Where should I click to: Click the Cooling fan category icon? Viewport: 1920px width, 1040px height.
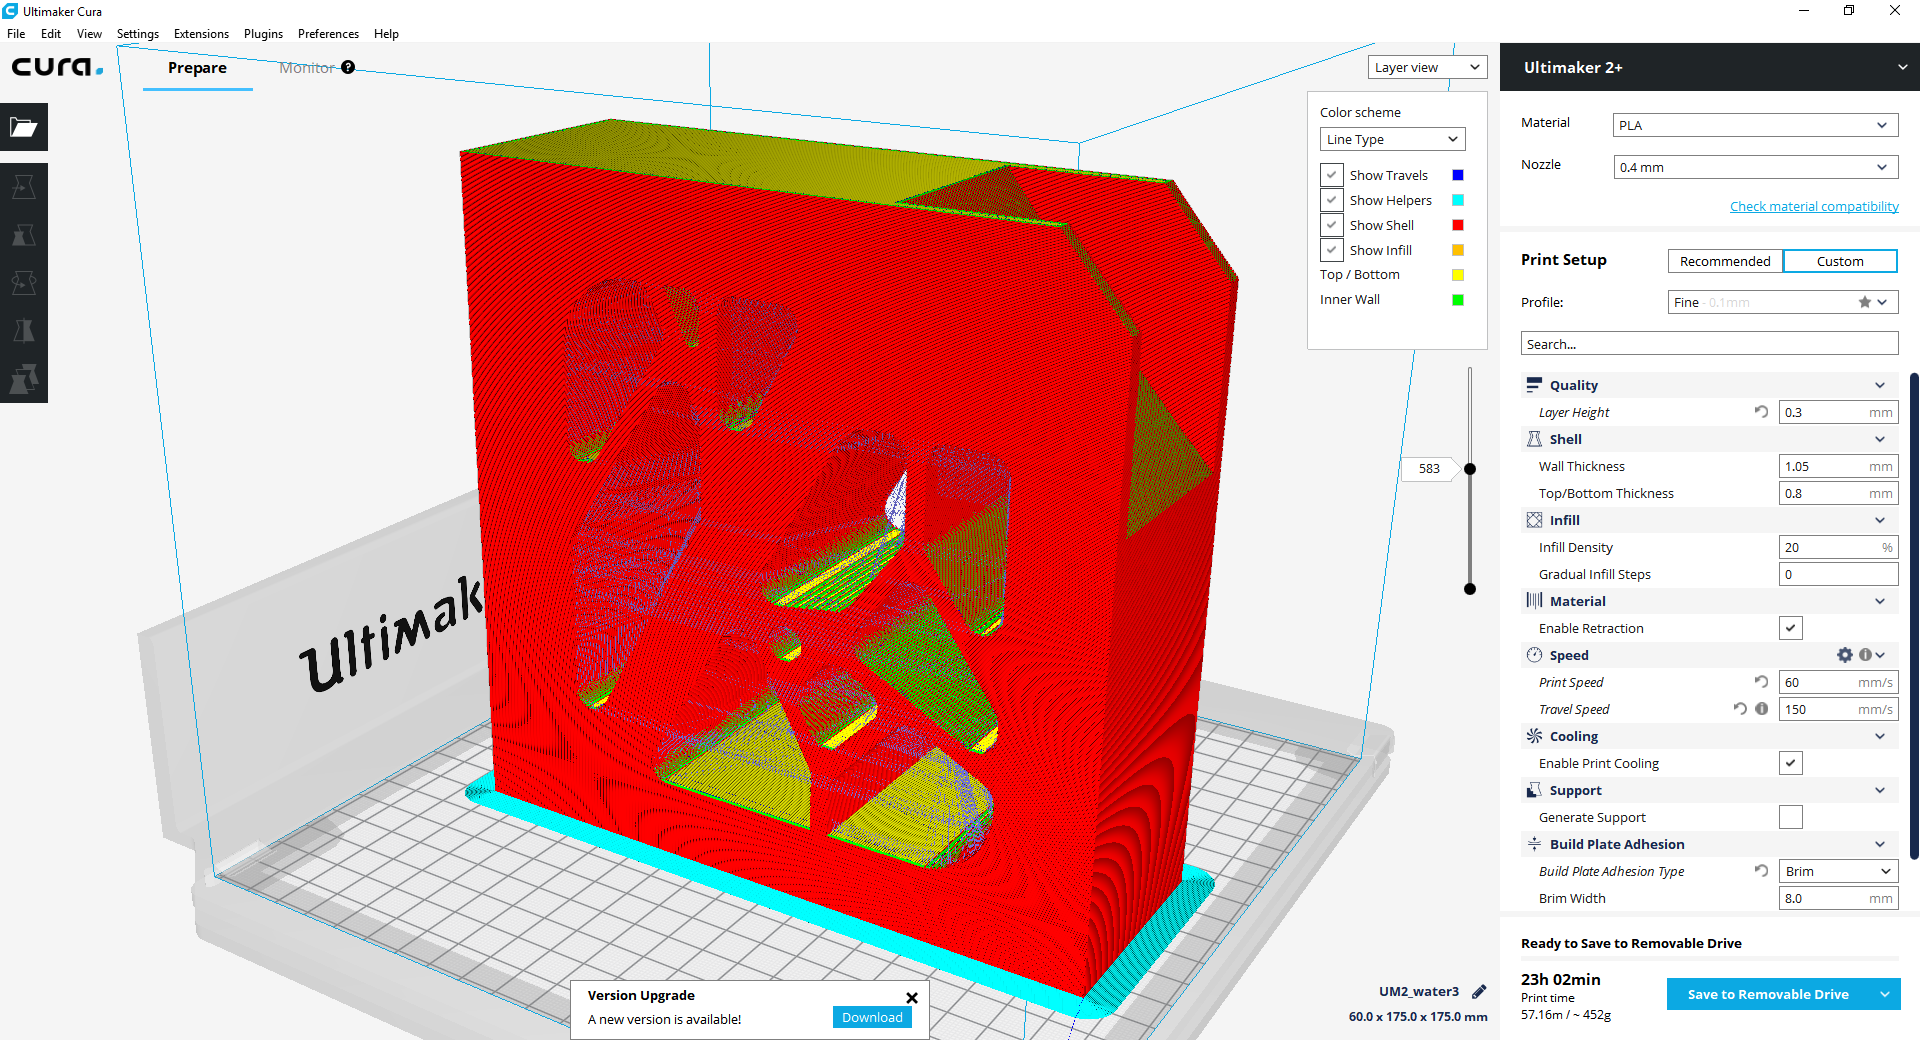click(1534, 736)
